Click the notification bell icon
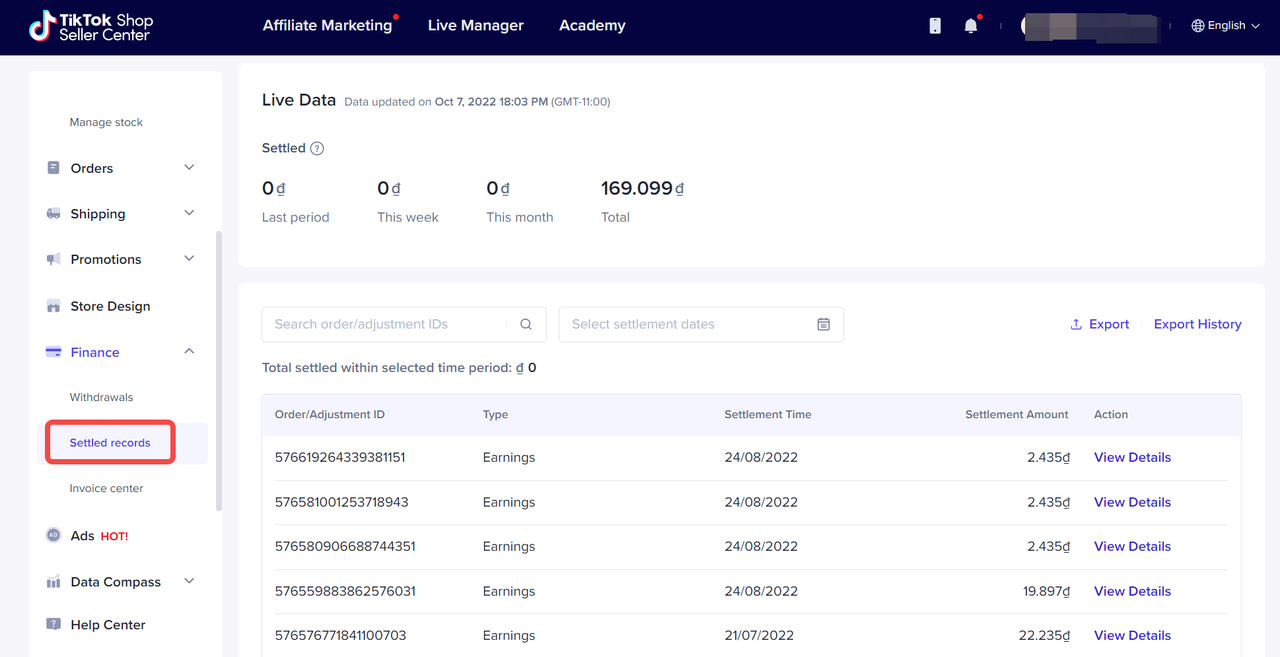 (x=970, y=26)
